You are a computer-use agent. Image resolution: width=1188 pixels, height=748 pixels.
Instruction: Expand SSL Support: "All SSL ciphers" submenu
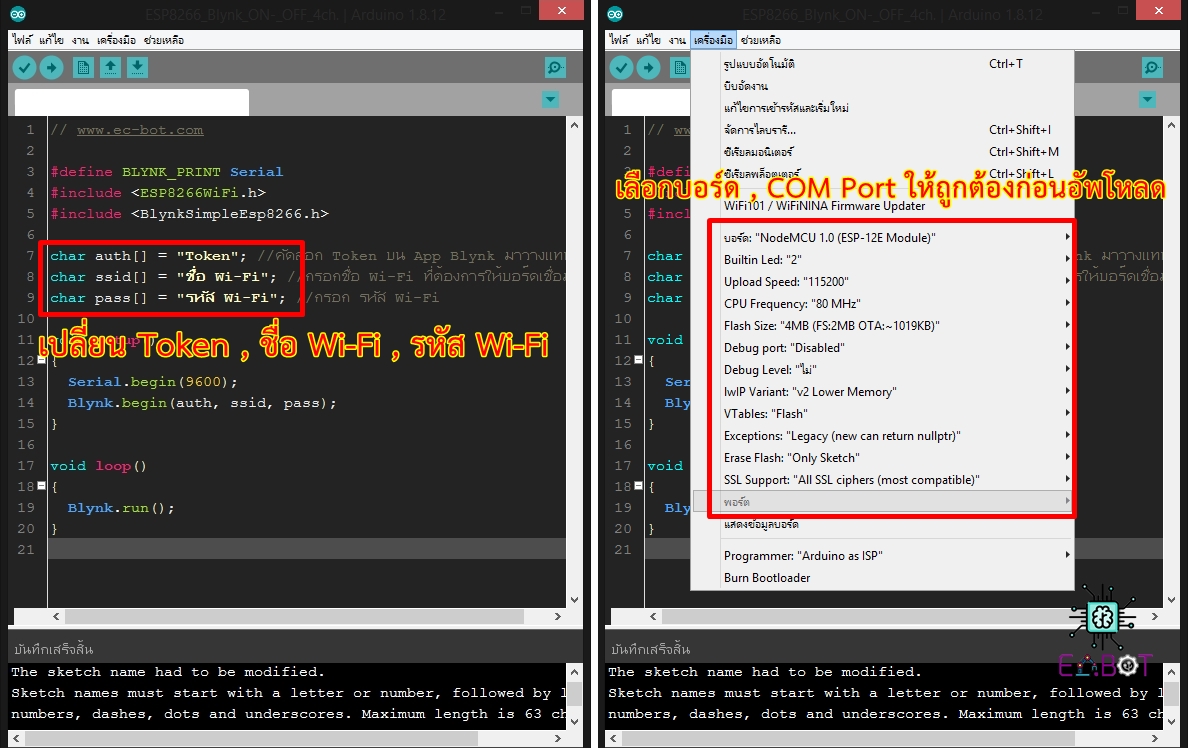click(883, 479)
